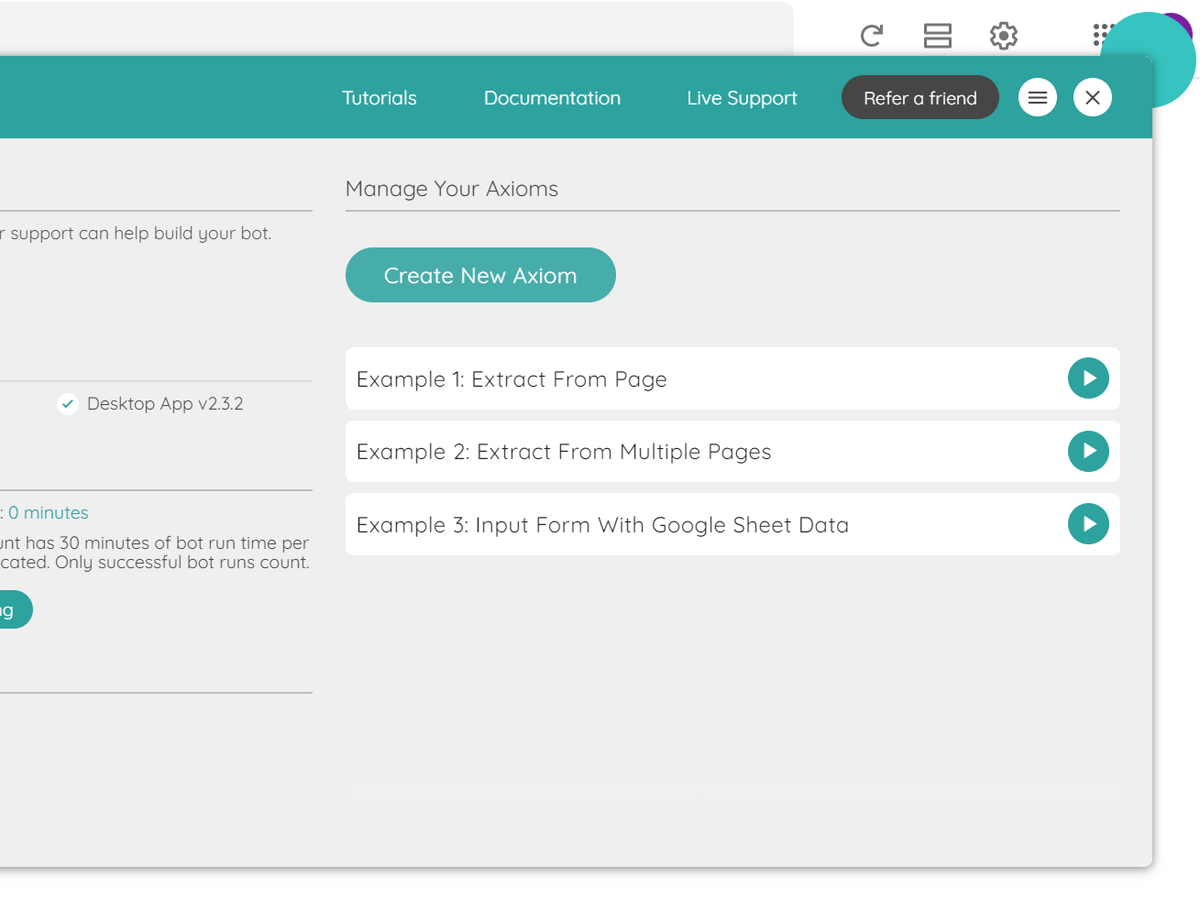The height and width of the screenshot is (899, 1200).
Task: Click the reload icon at top
Action: pos(872,36)
